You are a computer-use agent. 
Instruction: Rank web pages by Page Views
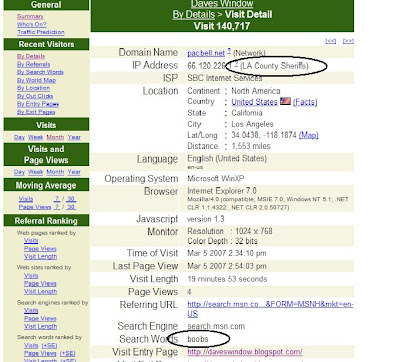pos(40,249)
